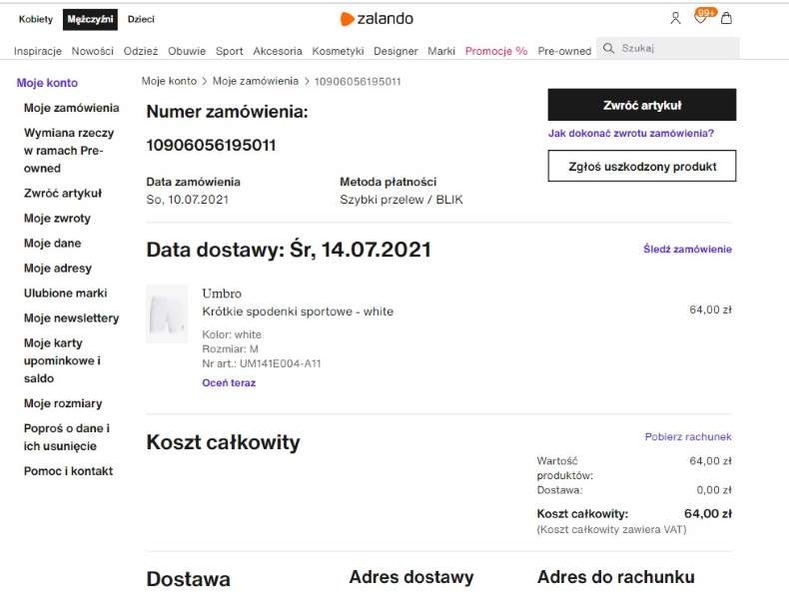The height and width of the screenshot is (600, 789).
Task: Click the search magnifier icon
Action: (x=608, y=48)
